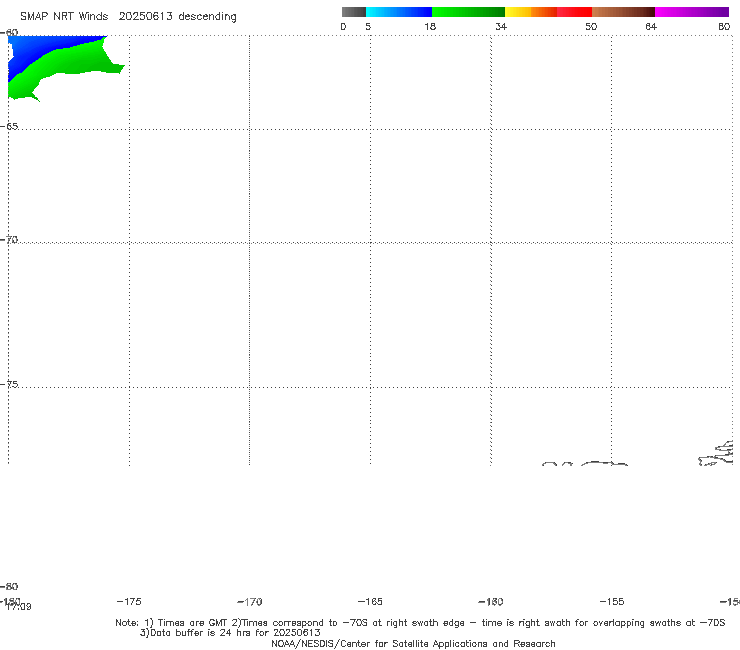This screenshot has height=650, width=740.
Task: Click the 17:09 swath time label
Action: pyautogui.click(x=19, y=607)
